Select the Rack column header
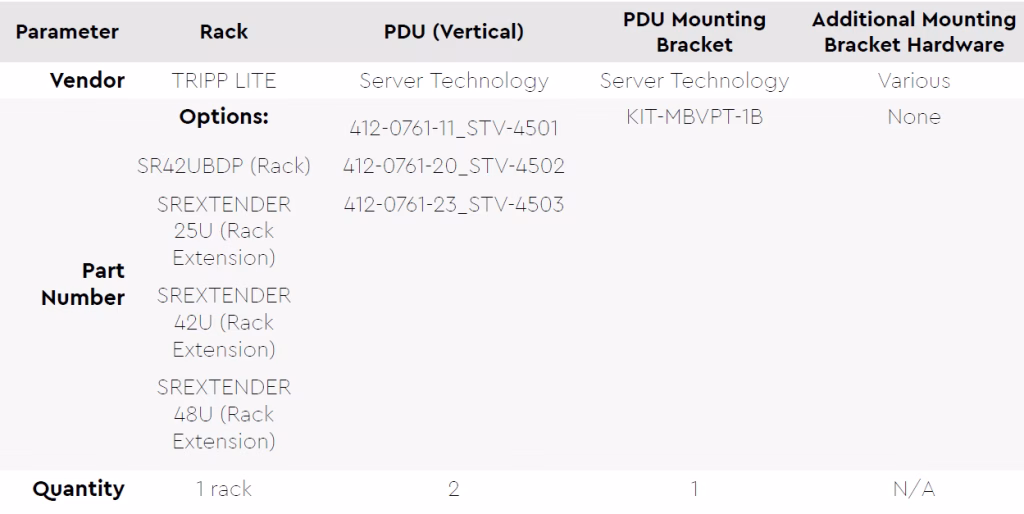1024x514 pixels. coord(224,31)
